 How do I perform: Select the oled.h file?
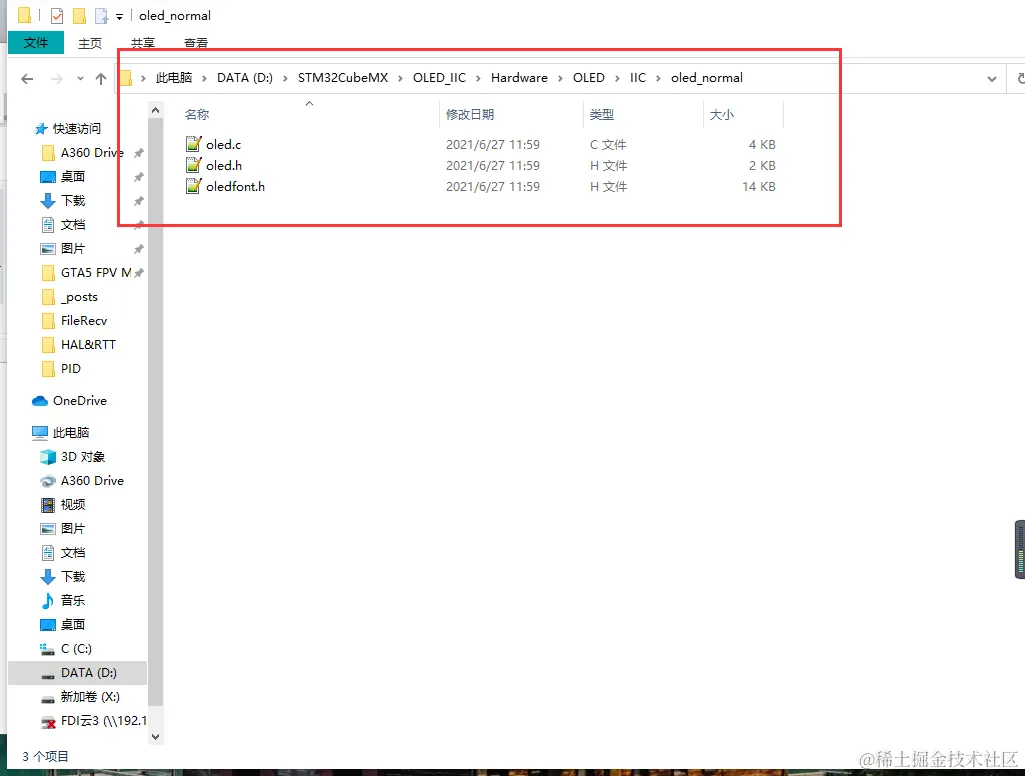(224, 165)
